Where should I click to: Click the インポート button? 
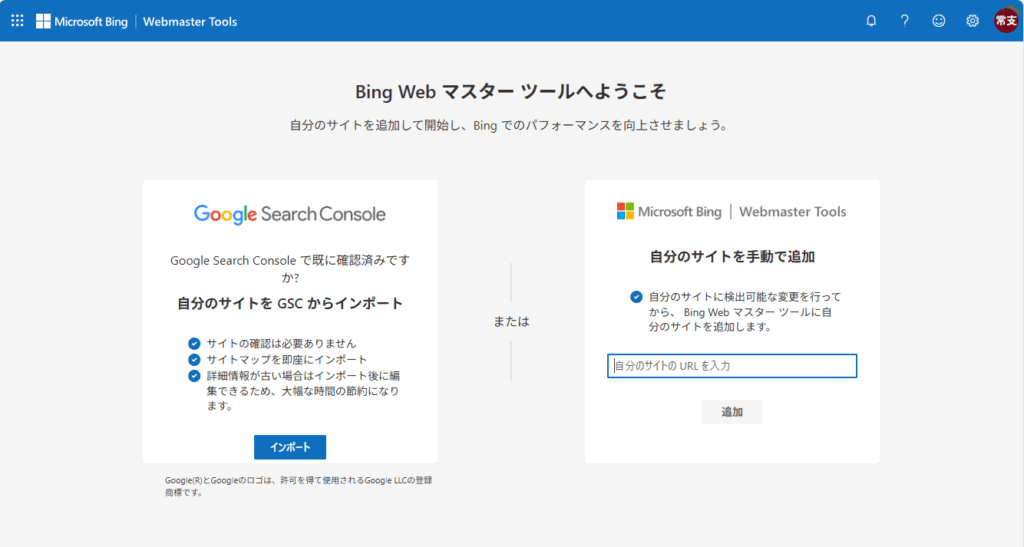290,447
